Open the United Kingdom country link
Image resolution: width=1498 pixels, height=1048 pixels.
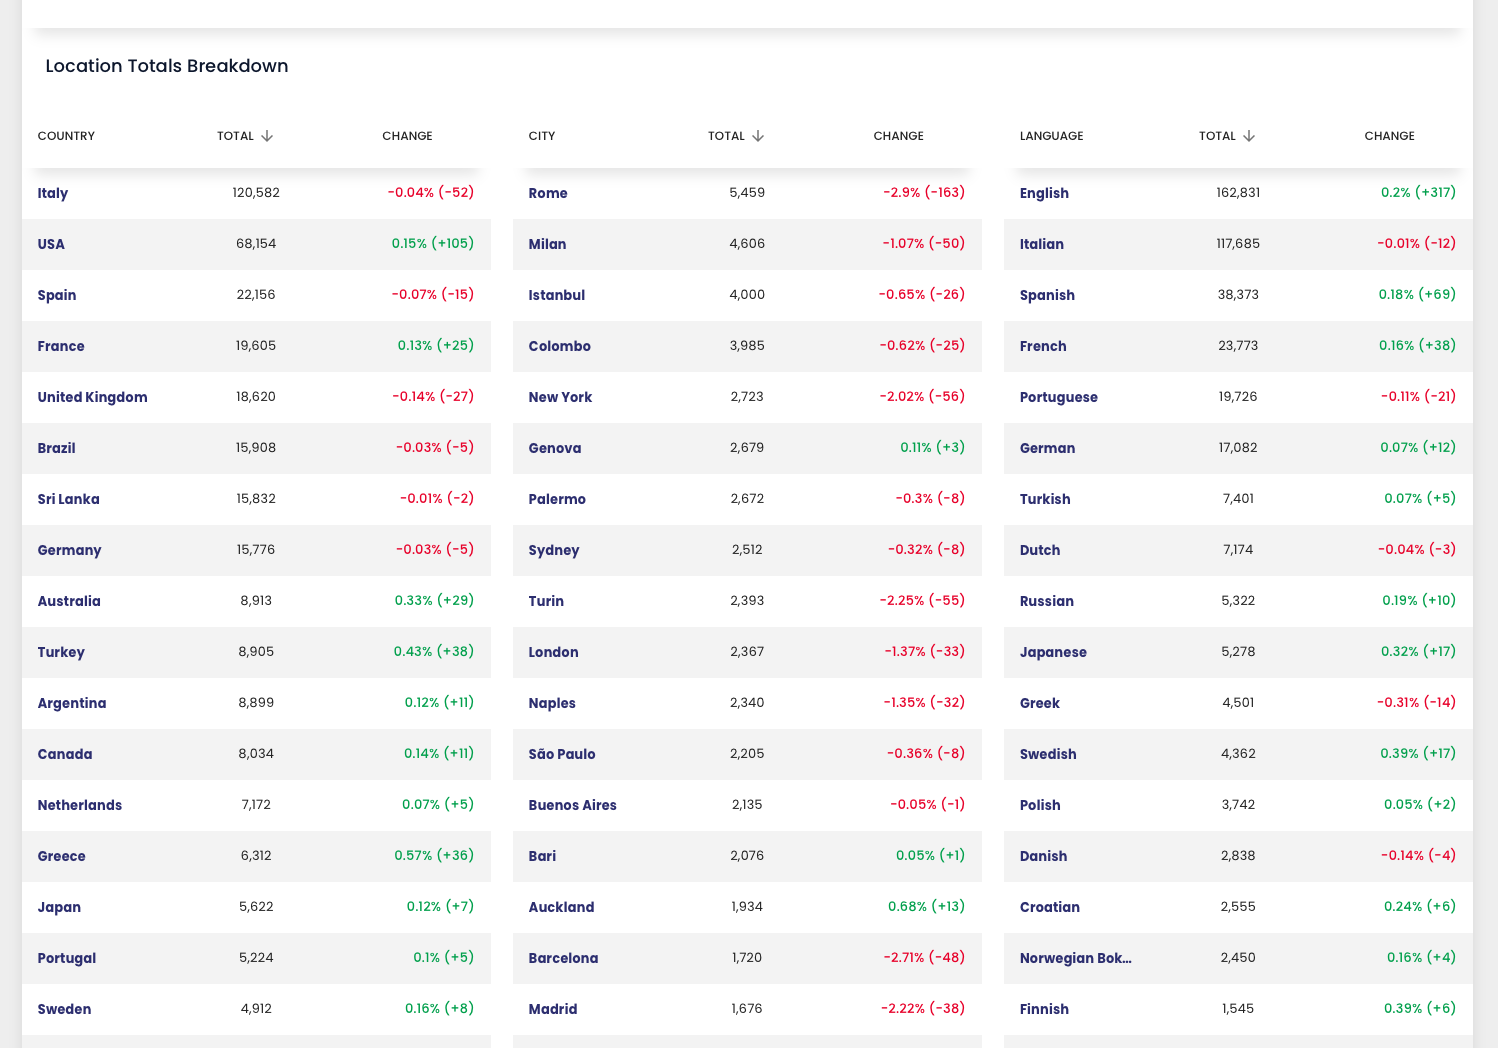click(x=92, y=397)
